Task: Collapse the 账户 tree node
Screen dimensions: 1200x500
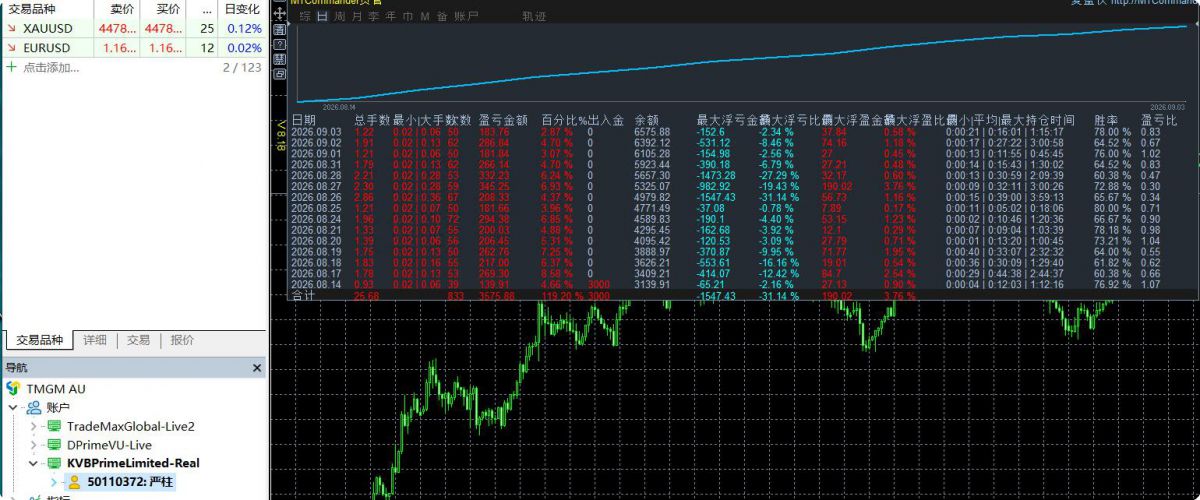Action: click(x=13, y=407)
